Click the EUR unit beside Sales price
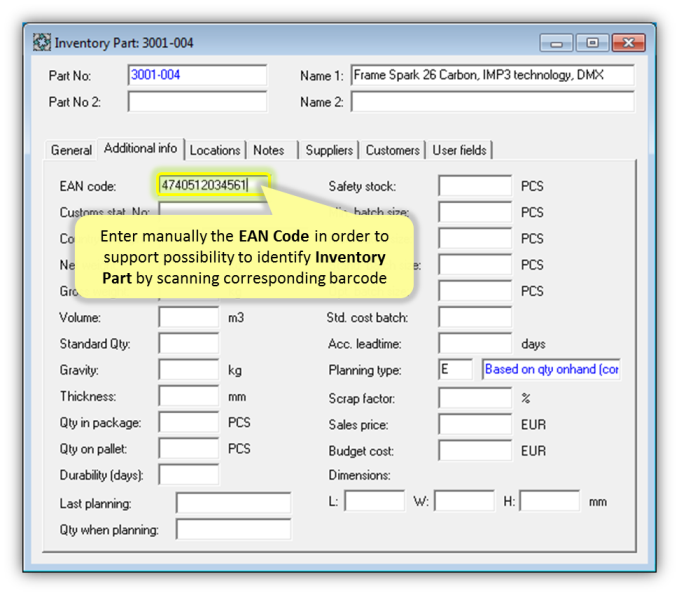This screenshot has height=595, width=679. (x=534, y=425)
